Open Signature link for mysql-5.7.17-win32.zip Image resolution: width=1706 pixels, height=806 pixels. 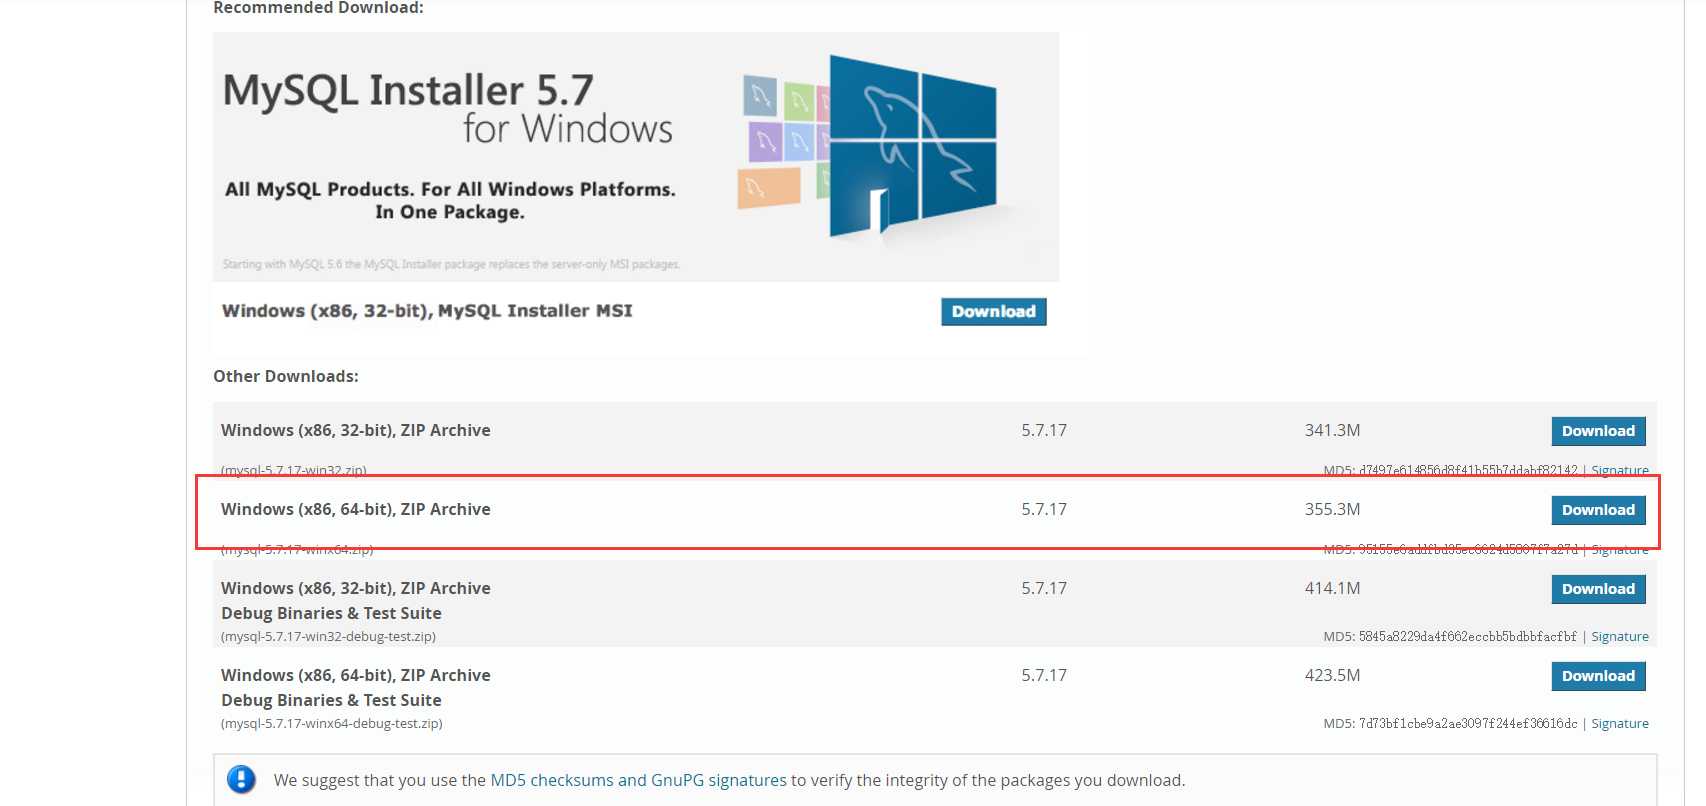pos(1620,470)
